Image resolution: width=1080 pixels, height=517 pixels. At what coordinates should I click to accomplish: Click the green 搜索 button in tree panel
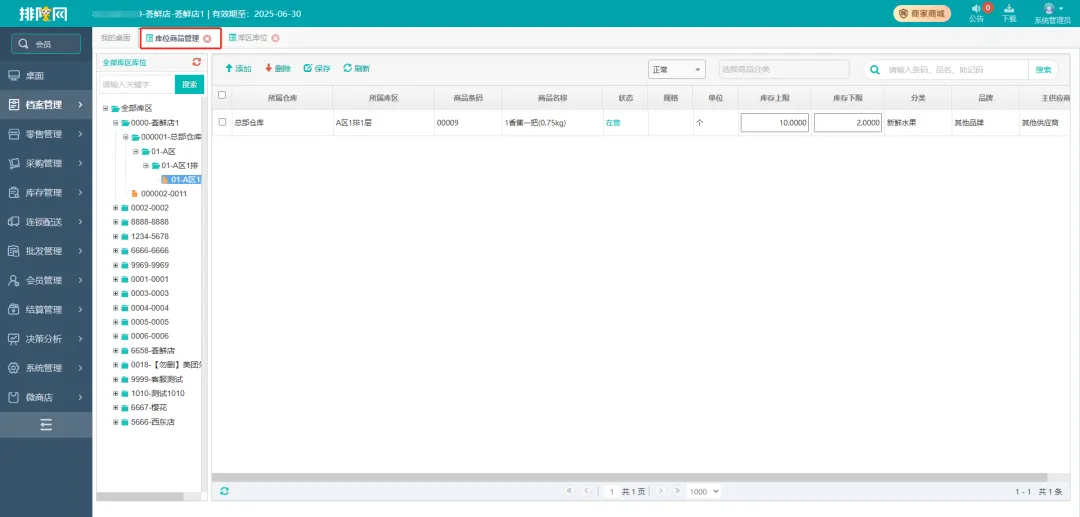189,85
